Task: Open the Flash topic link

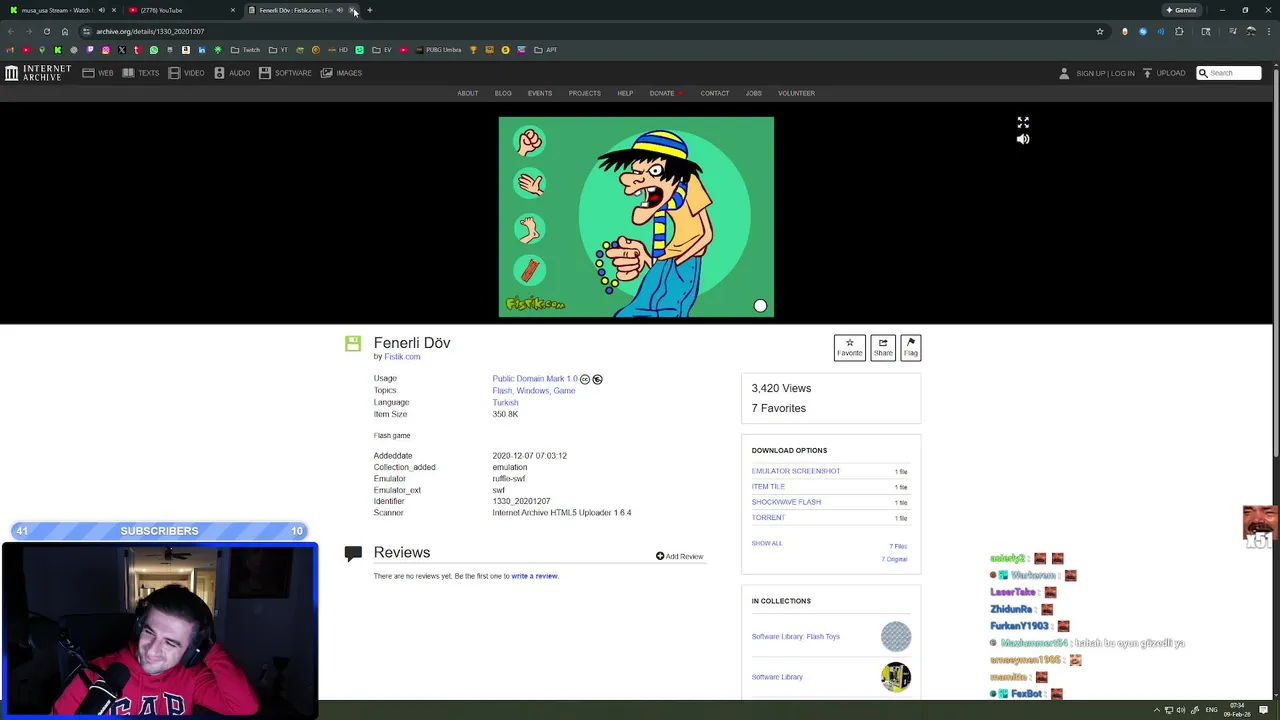Action: click(x=501, y=391)
